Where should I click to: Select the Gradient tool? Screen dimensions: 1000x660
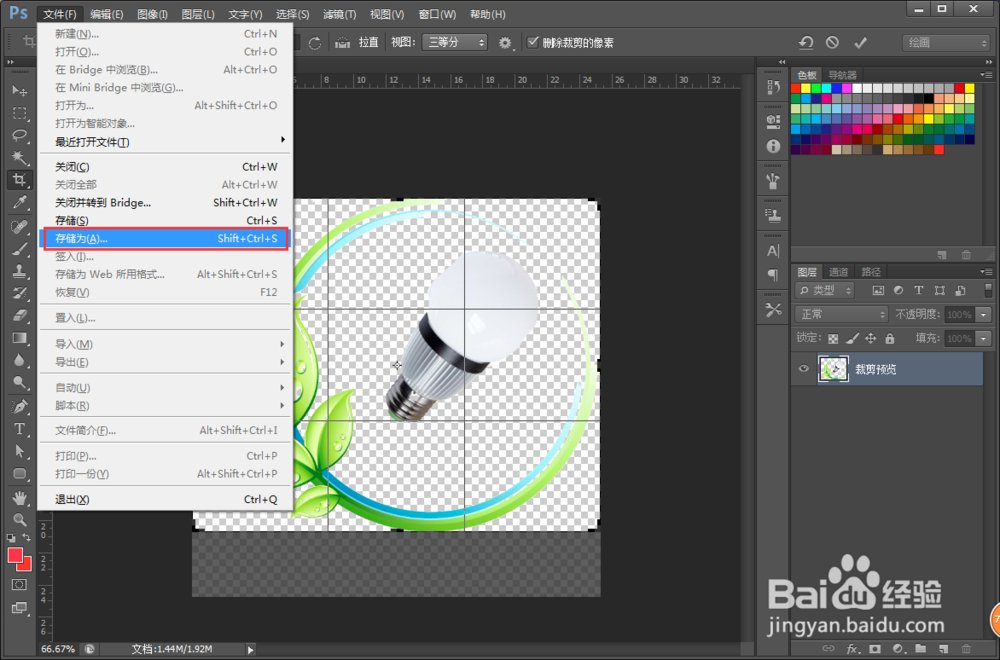19,338
